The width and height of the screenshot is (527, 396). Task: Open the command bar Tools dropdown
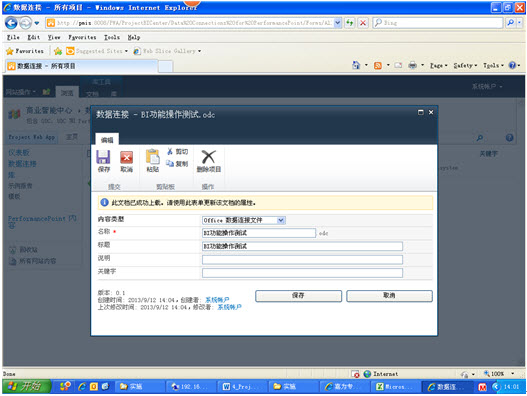(493, 66)
